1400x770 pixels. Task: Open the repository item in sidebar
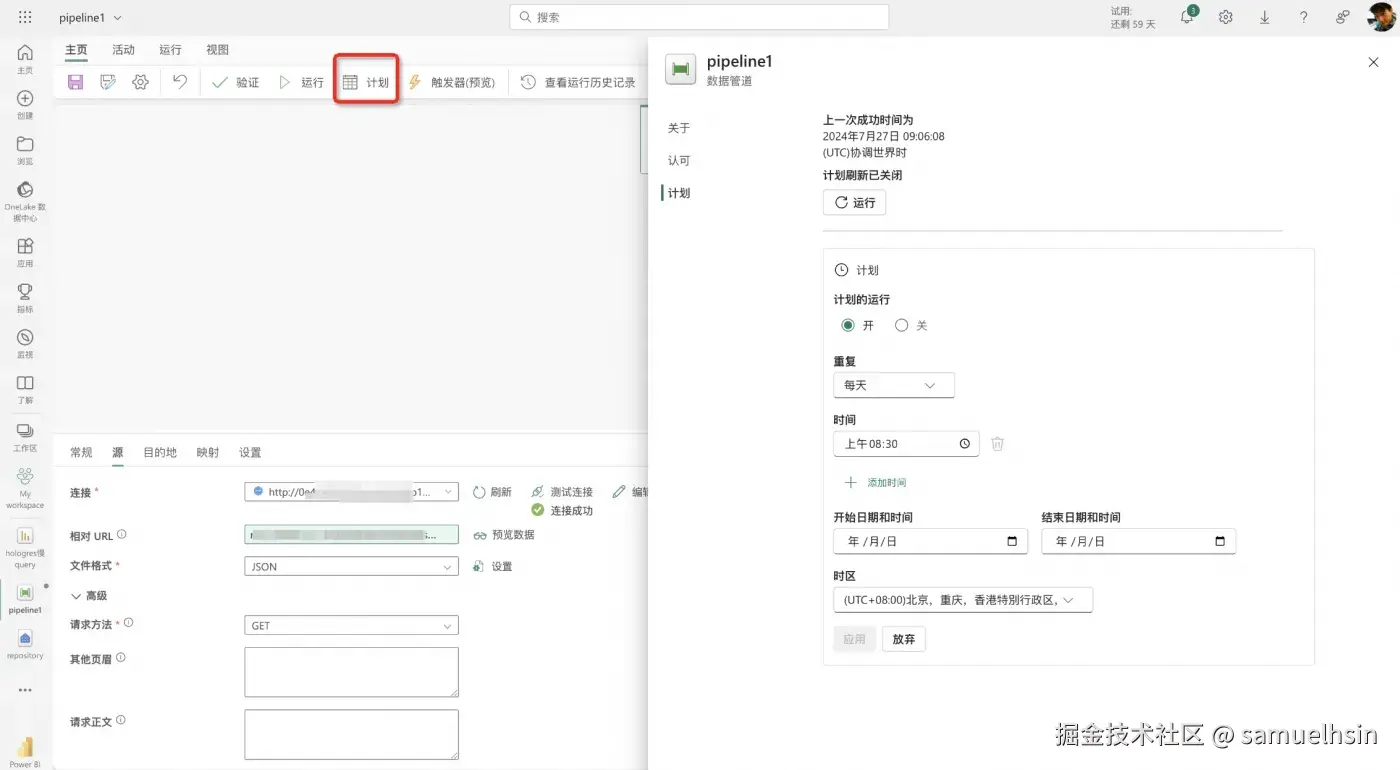[x=25, y=643]
